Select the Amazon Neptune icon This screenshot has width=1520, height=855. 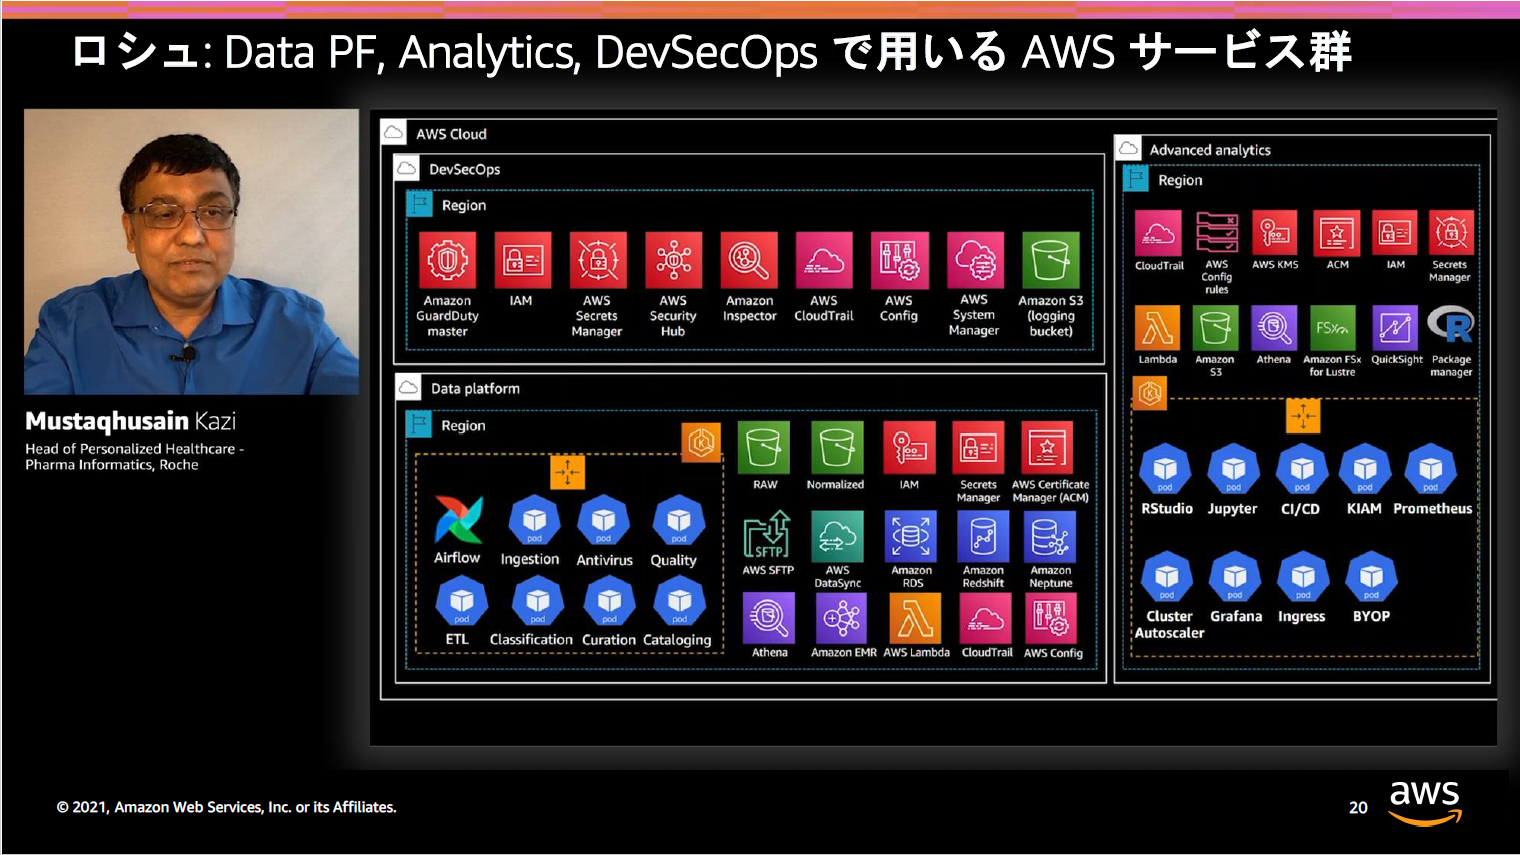1050,536
